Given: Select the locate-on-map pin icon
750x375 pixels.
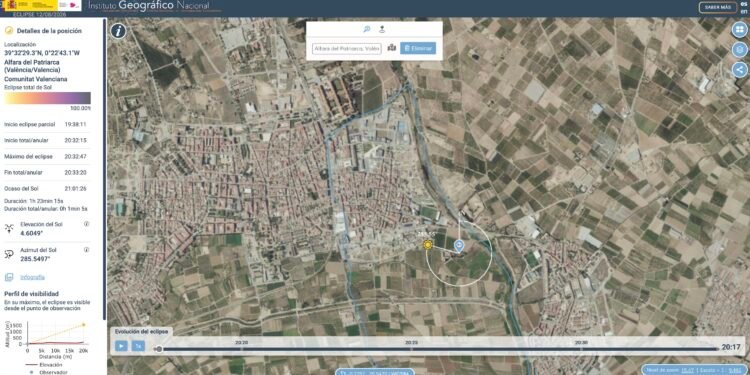Looking at the screenshot, I should (x=382, y=29).
